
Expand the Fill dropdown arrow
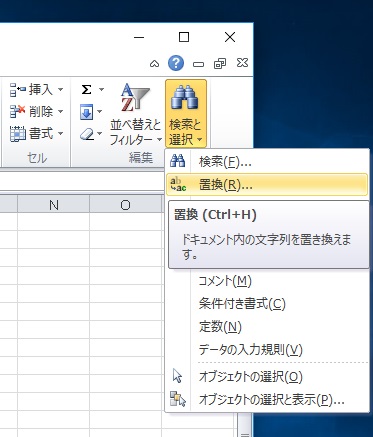100,112
